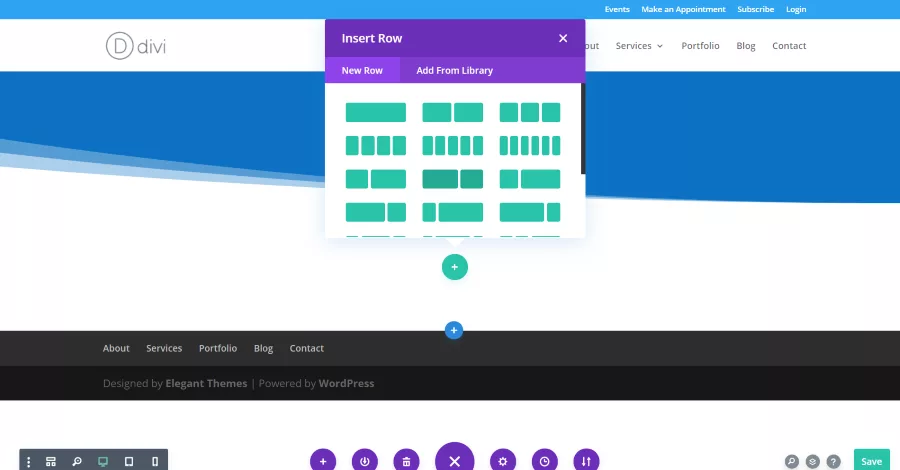The height and width of the screenshot is (470, 900).
Task: Choose the six equal columns layout
Action: [530, 146]
